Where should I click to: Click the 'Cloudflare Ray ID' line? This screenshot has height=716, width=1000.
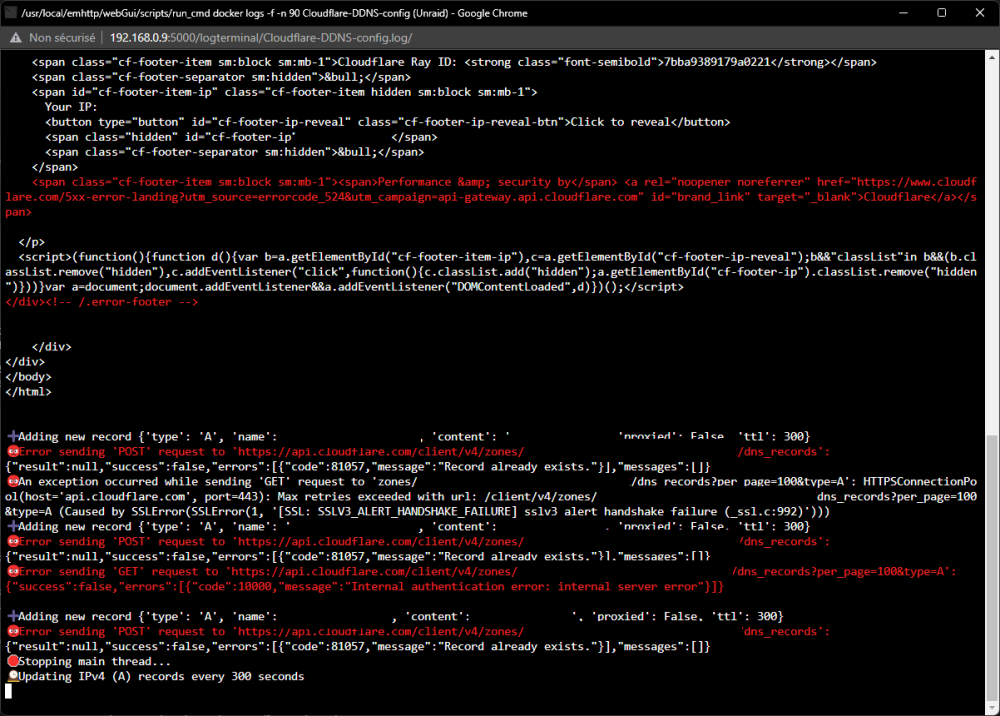coord(454,62)
